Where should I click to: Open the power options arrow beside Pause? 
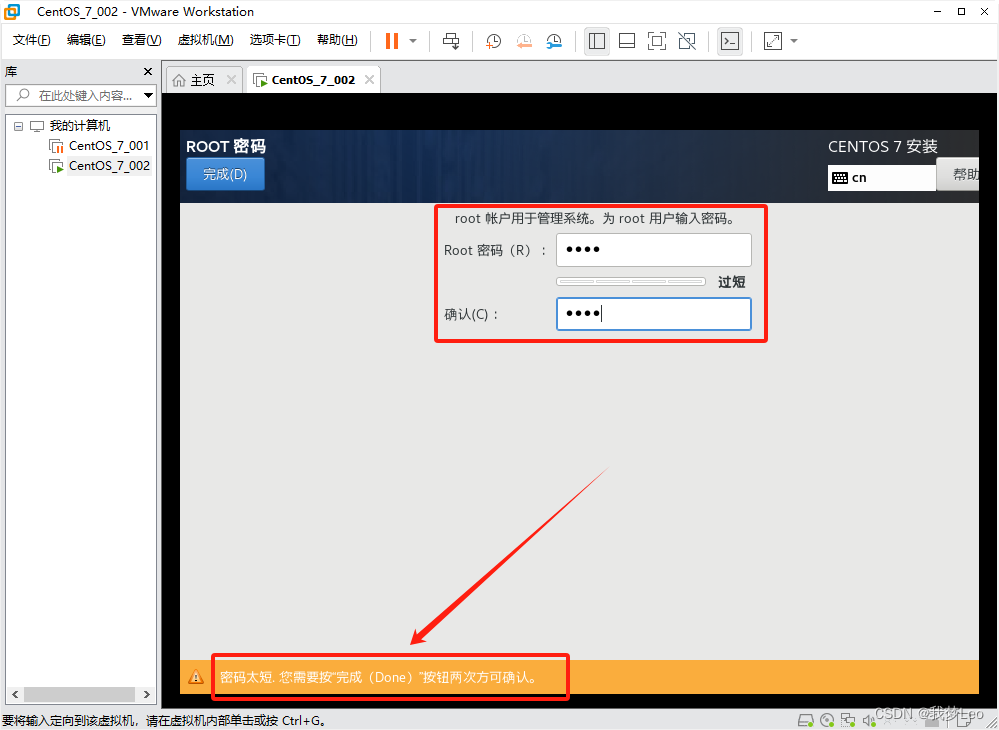point(413,41)
